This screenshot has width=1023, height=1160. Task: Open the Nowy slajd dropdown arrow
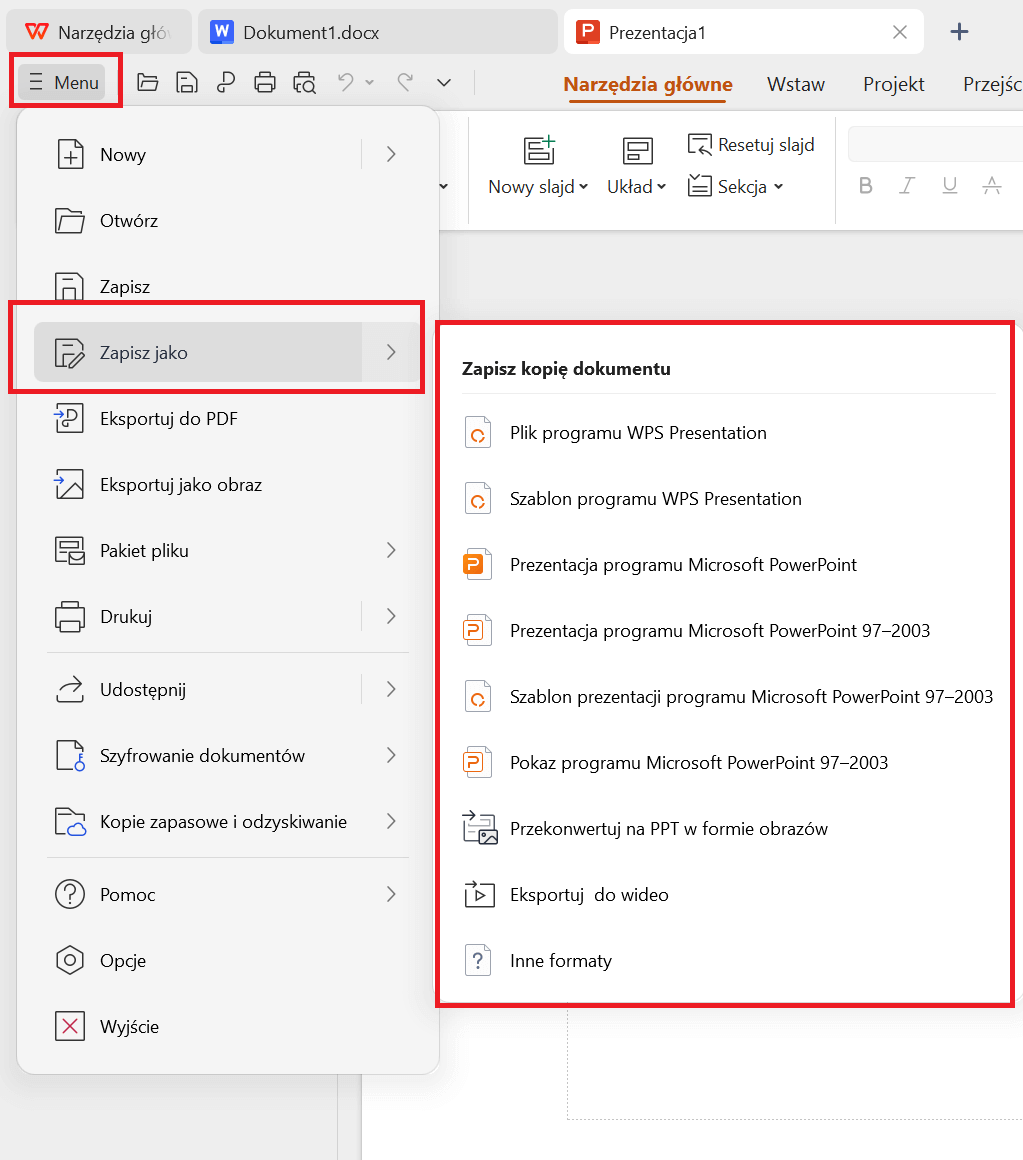pos(584,187)
